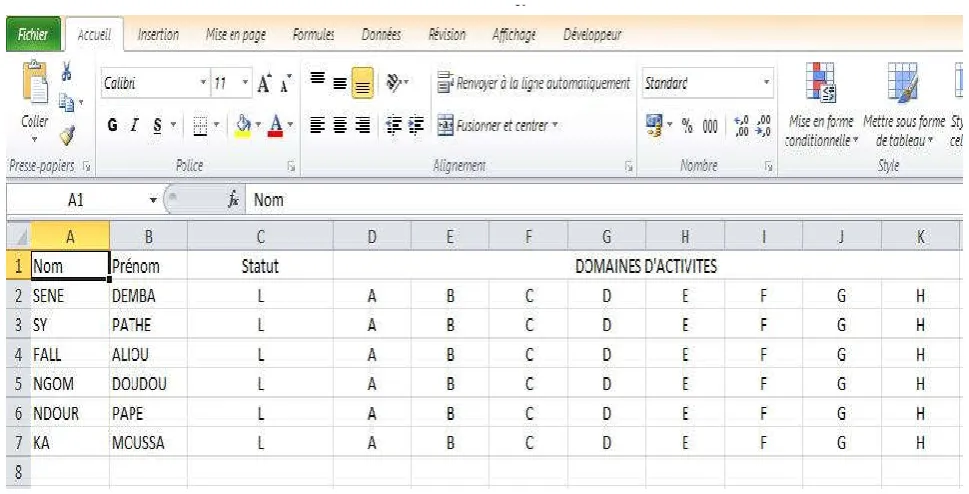Align text left
969x494 pixels.
(318, 126)
